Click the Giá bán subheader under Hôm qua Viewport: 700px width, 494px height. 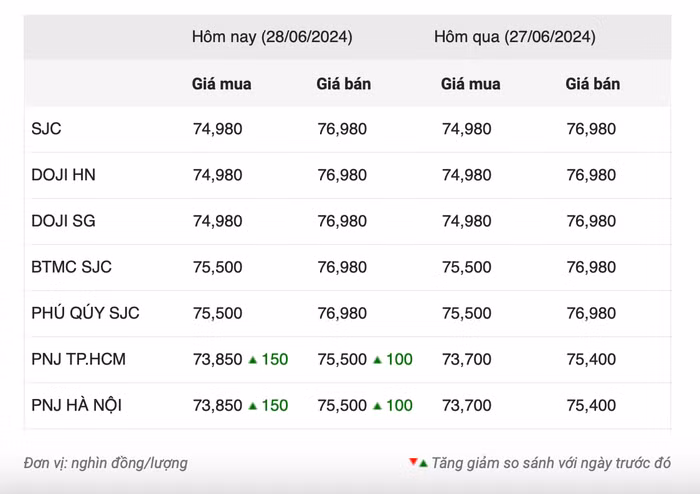593,84
